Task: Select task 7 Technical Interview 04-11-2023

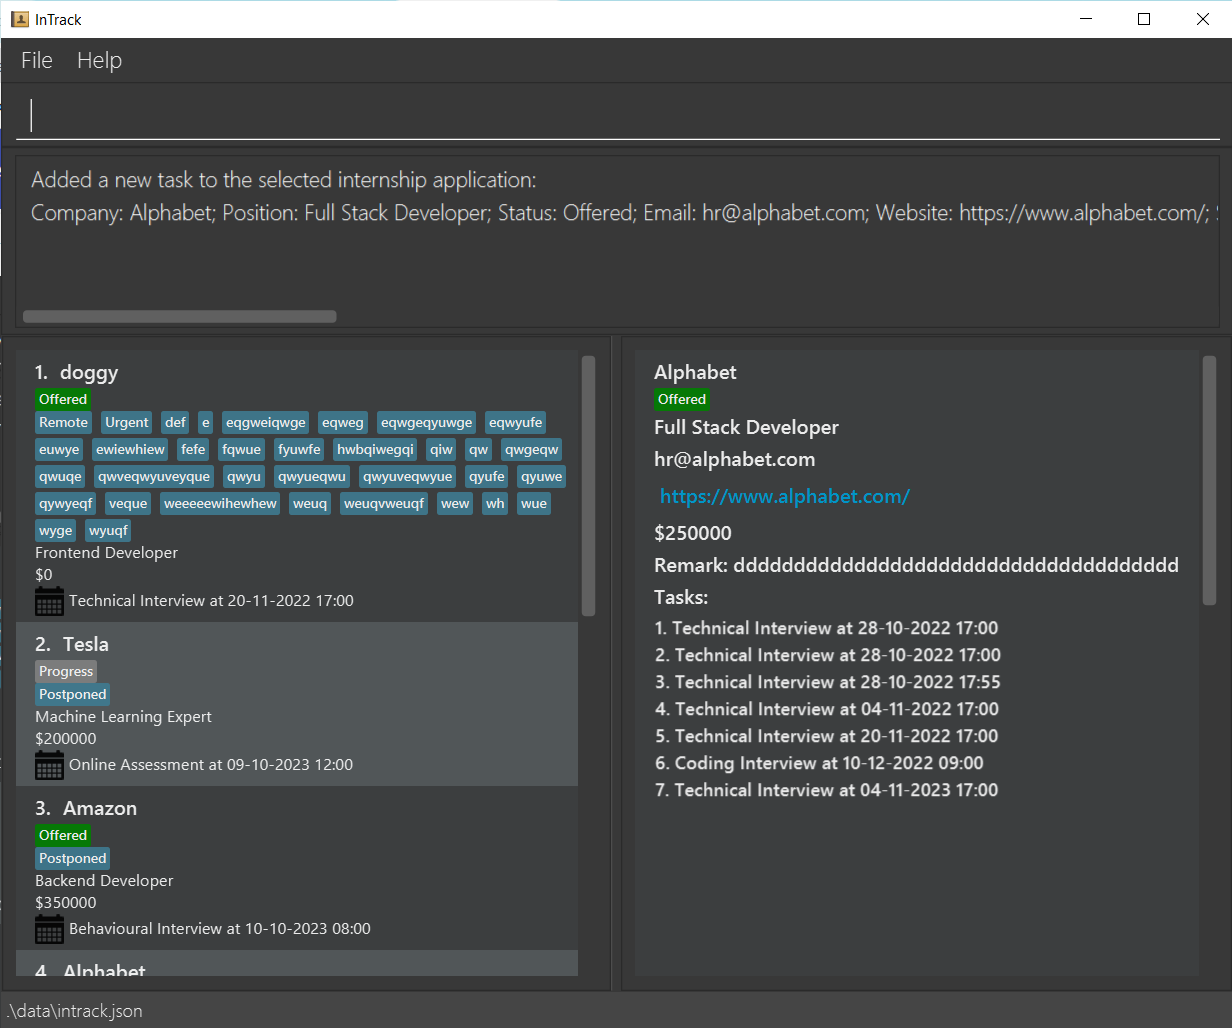Action: coord(826,790)
